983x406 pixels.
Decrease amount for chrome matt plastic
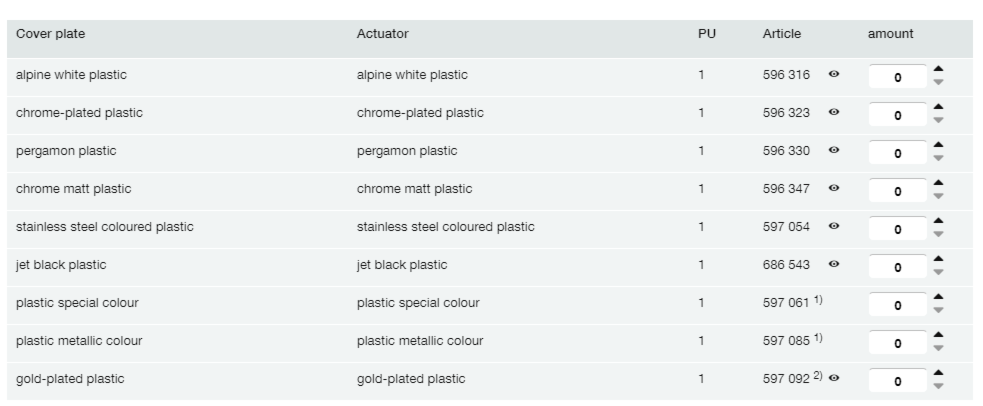(938, 197)
